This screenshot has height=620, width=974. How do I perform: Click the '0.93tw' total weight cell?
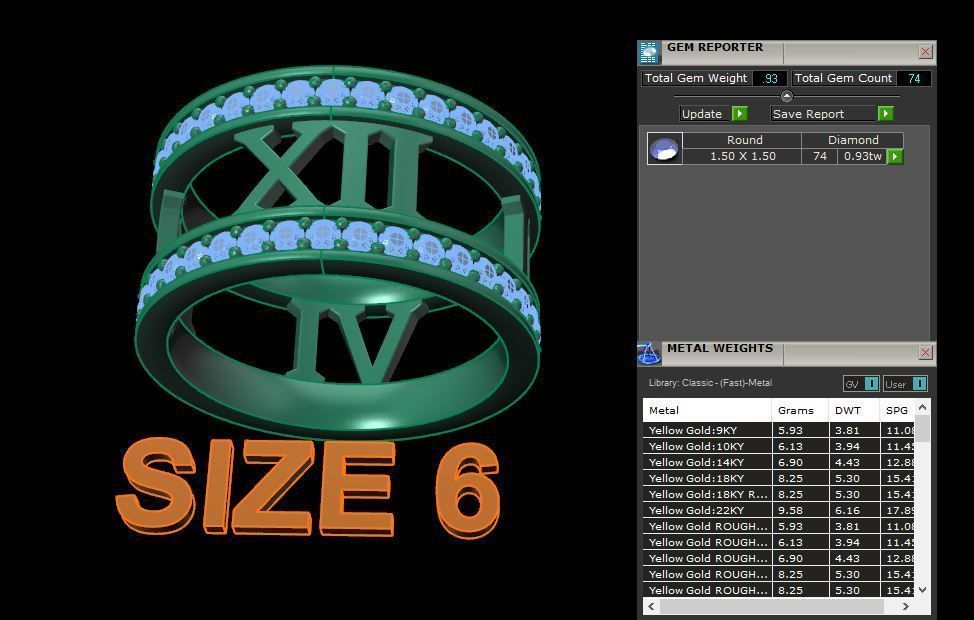tap(862, 157)
